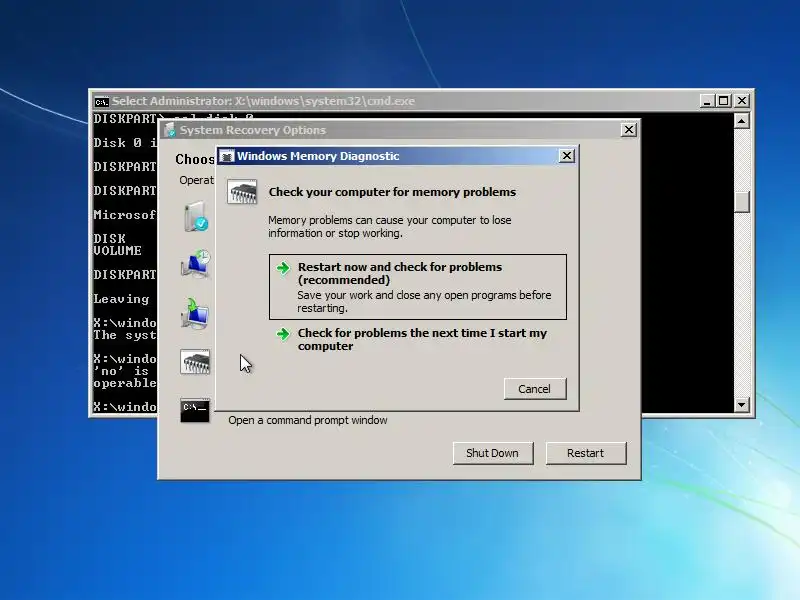
Task: Click the 'Disk 0 i' line in cmd window
Action: 125,142
